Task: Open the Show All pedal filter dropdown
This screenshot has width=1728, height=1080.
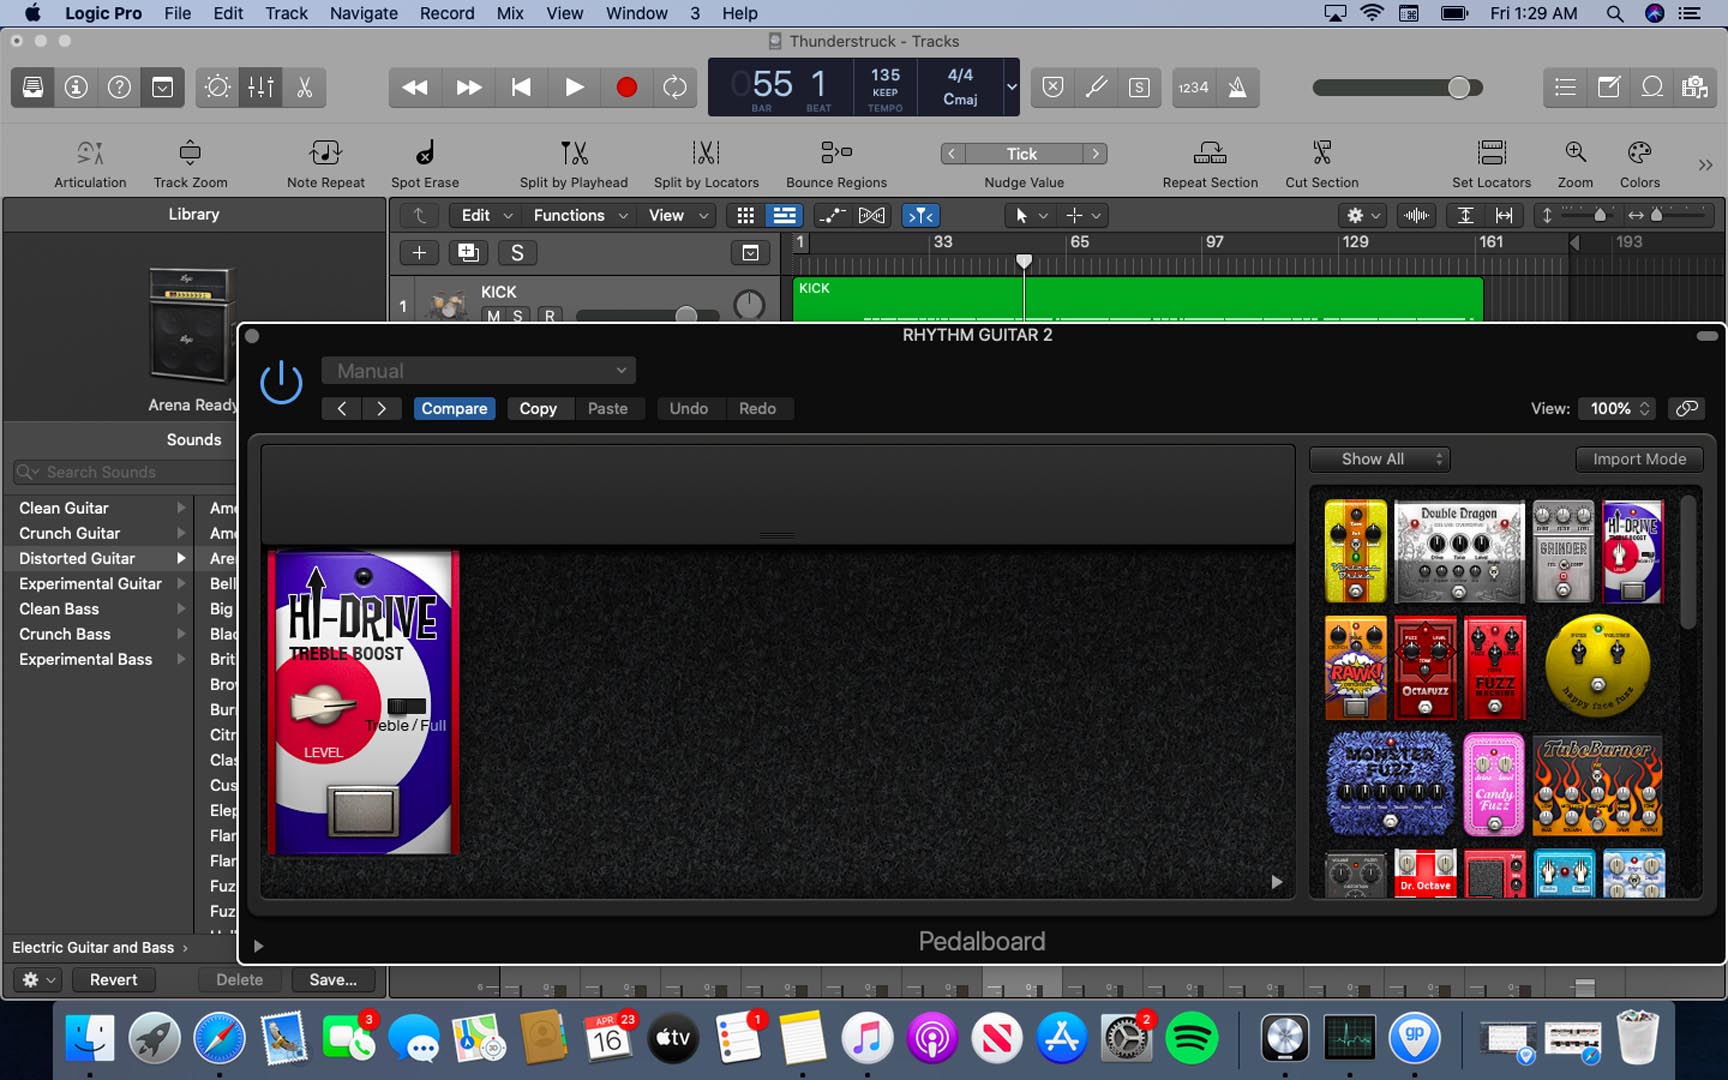Action: (1380, 459)
